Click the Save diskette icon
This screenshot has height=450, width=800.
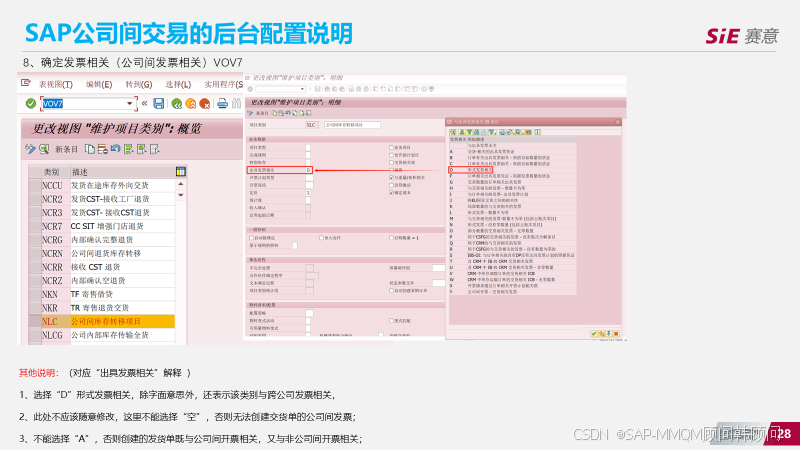point(159,104)
